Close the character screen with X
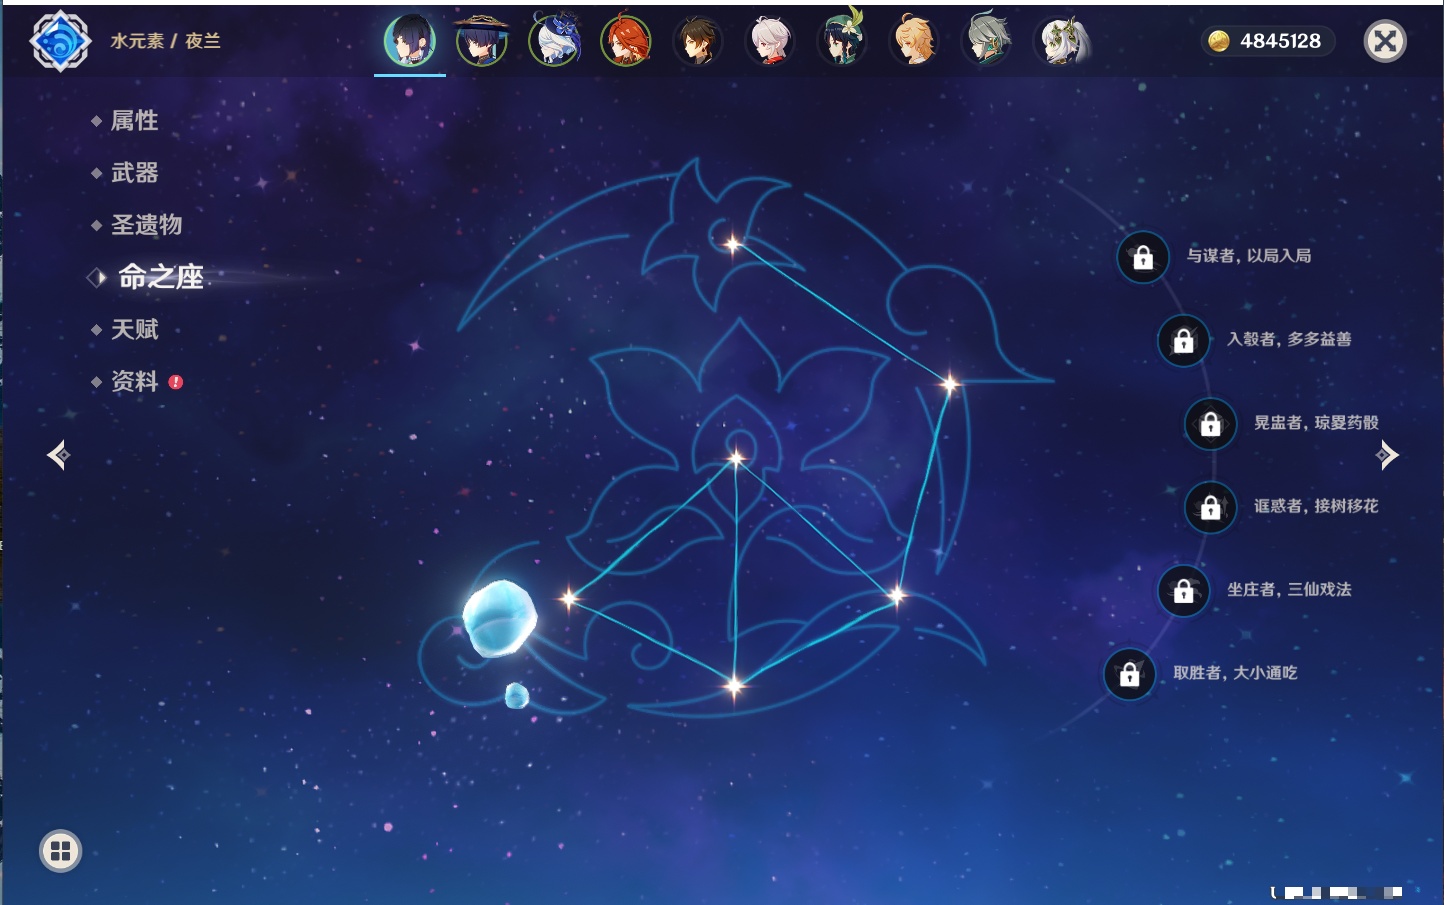Image resolution: width=1444 pixels, height=905 pixels. click(x=1385, y=41)
